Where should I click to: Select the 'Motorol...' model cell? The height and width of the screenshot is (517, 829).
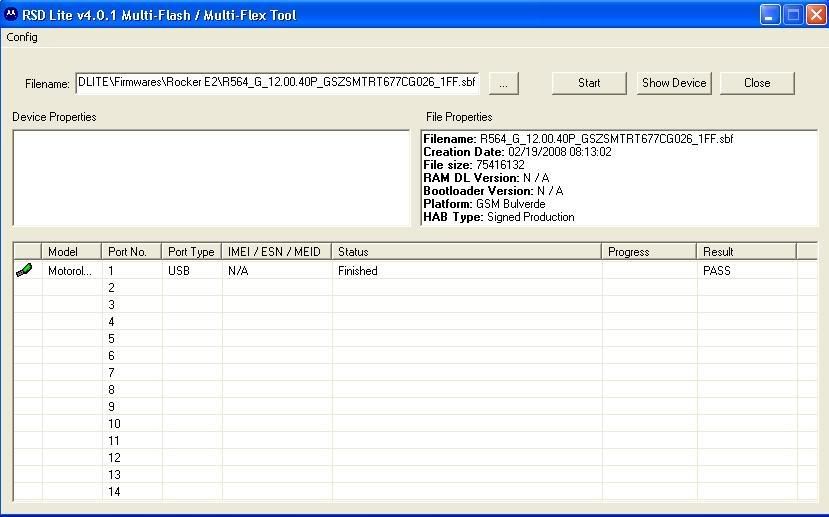[x=71, y=271]
